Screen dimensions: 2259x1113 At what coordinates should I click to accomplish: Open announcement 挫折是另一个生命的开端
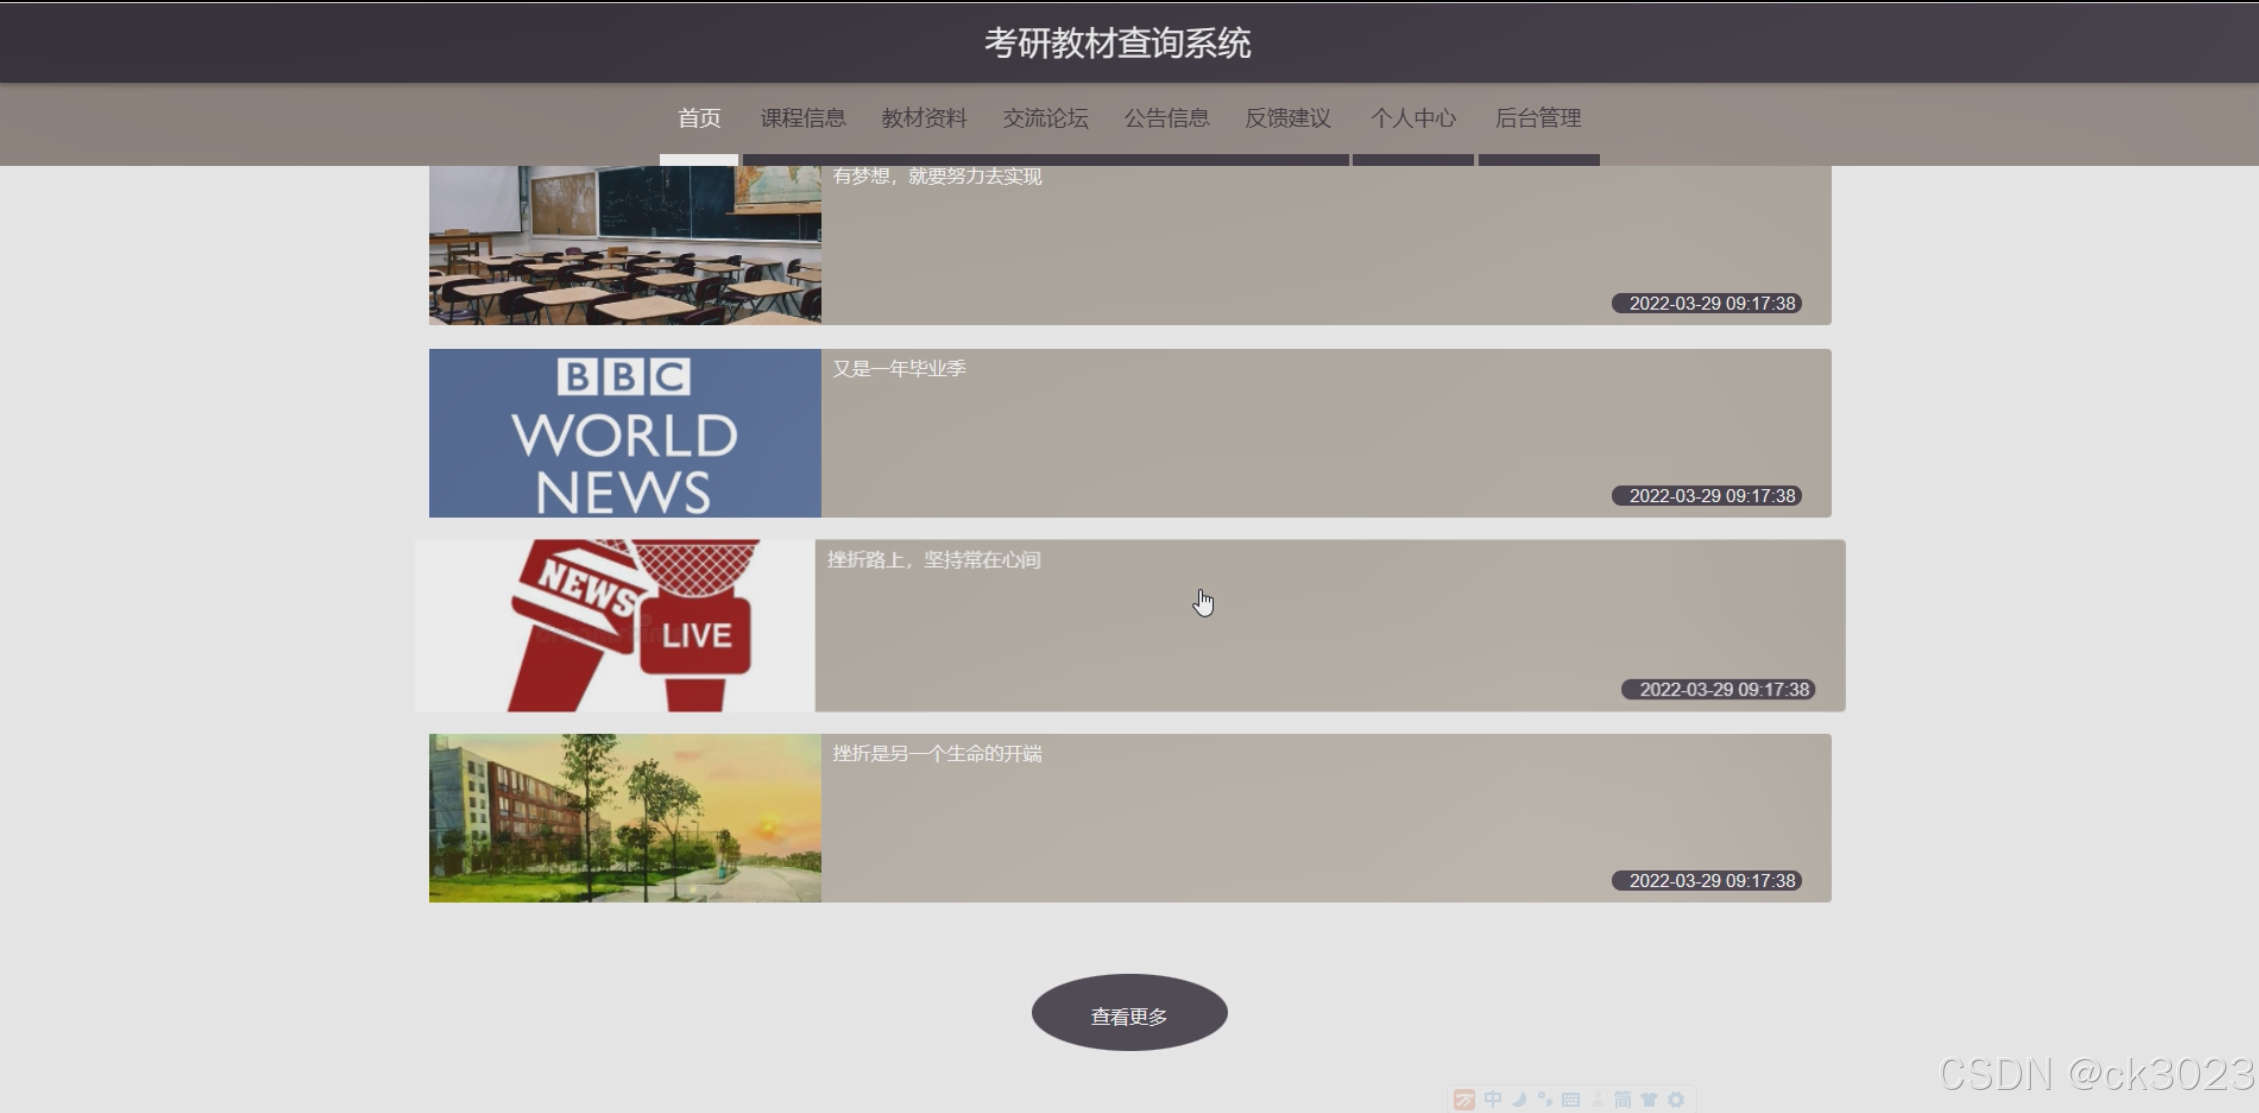pyautogui.click(x=937, y=753)
